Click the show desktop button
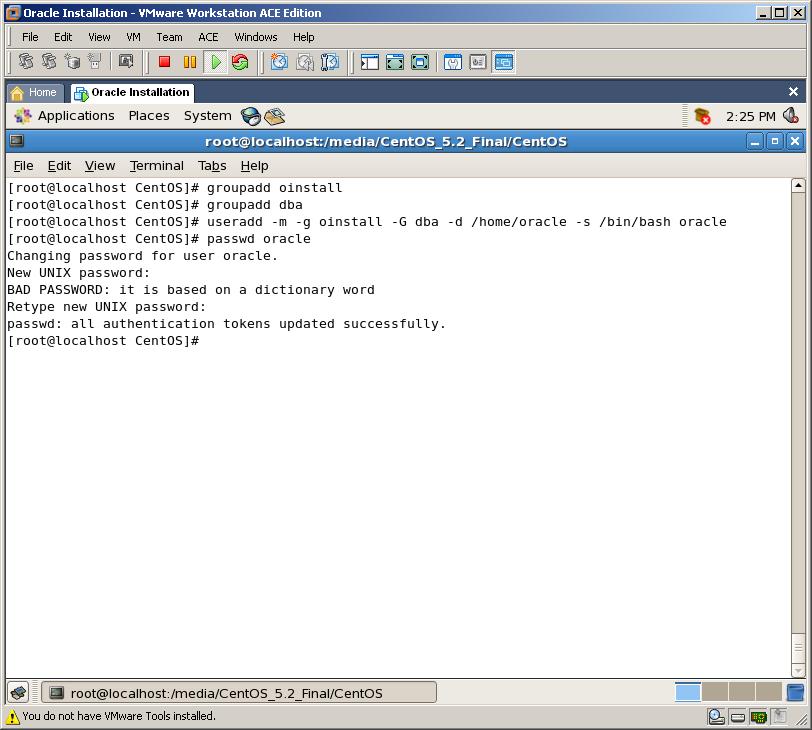The image size is (812, 730). (x=18, y=693)
